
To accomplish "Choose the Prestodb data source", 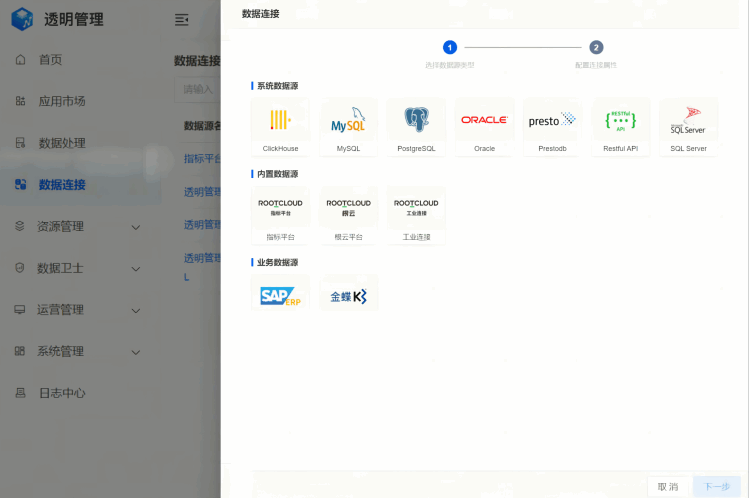I will [552, 121].
